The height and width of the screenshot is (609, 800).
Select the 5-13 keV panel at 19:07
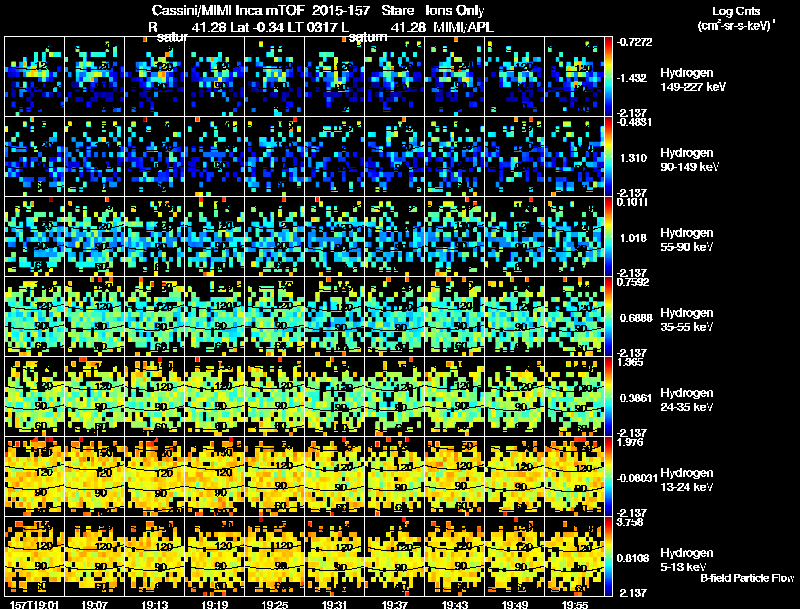pyautogui.click(x=94, y=557)
